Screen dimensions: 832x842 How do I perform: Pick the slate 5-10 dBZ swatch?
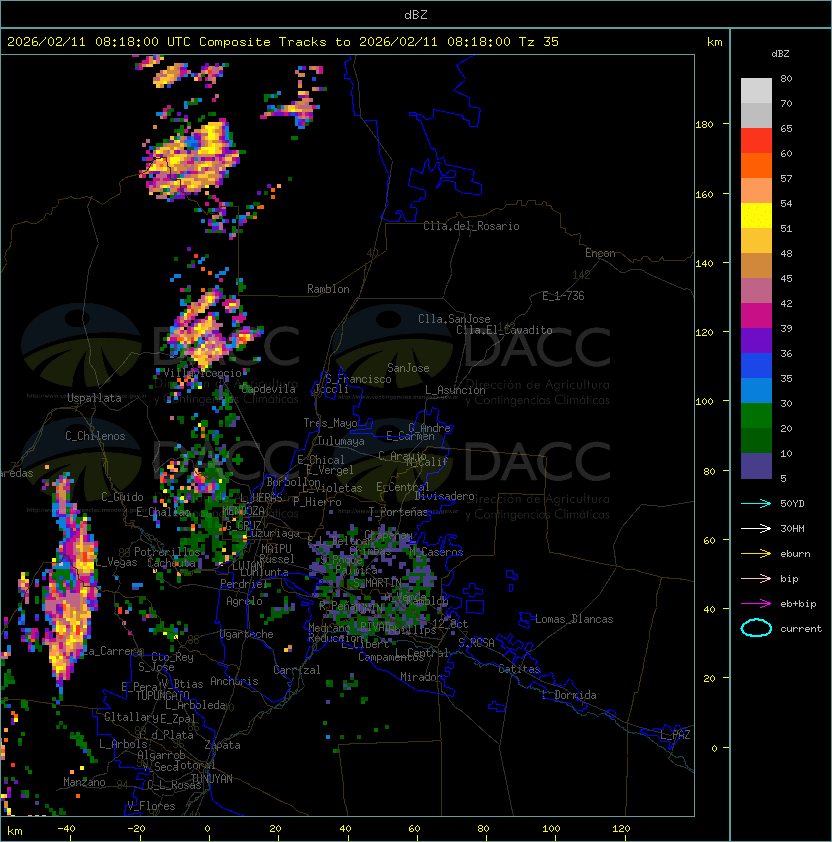756,466
